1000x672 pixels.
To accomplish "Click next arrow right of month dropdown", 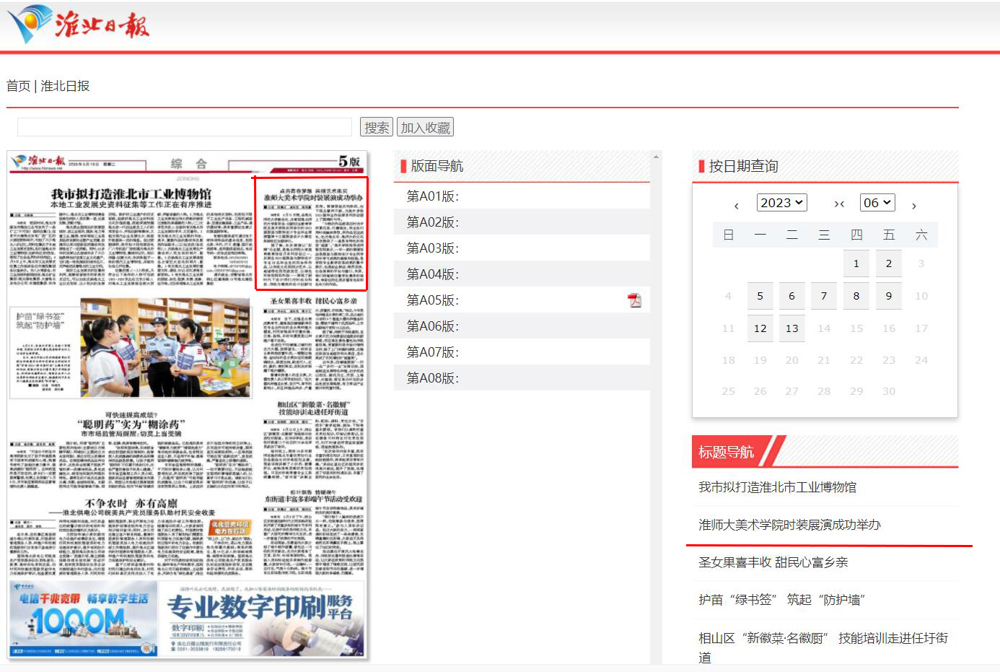I will pyautogui.click(x=913, y=205).
